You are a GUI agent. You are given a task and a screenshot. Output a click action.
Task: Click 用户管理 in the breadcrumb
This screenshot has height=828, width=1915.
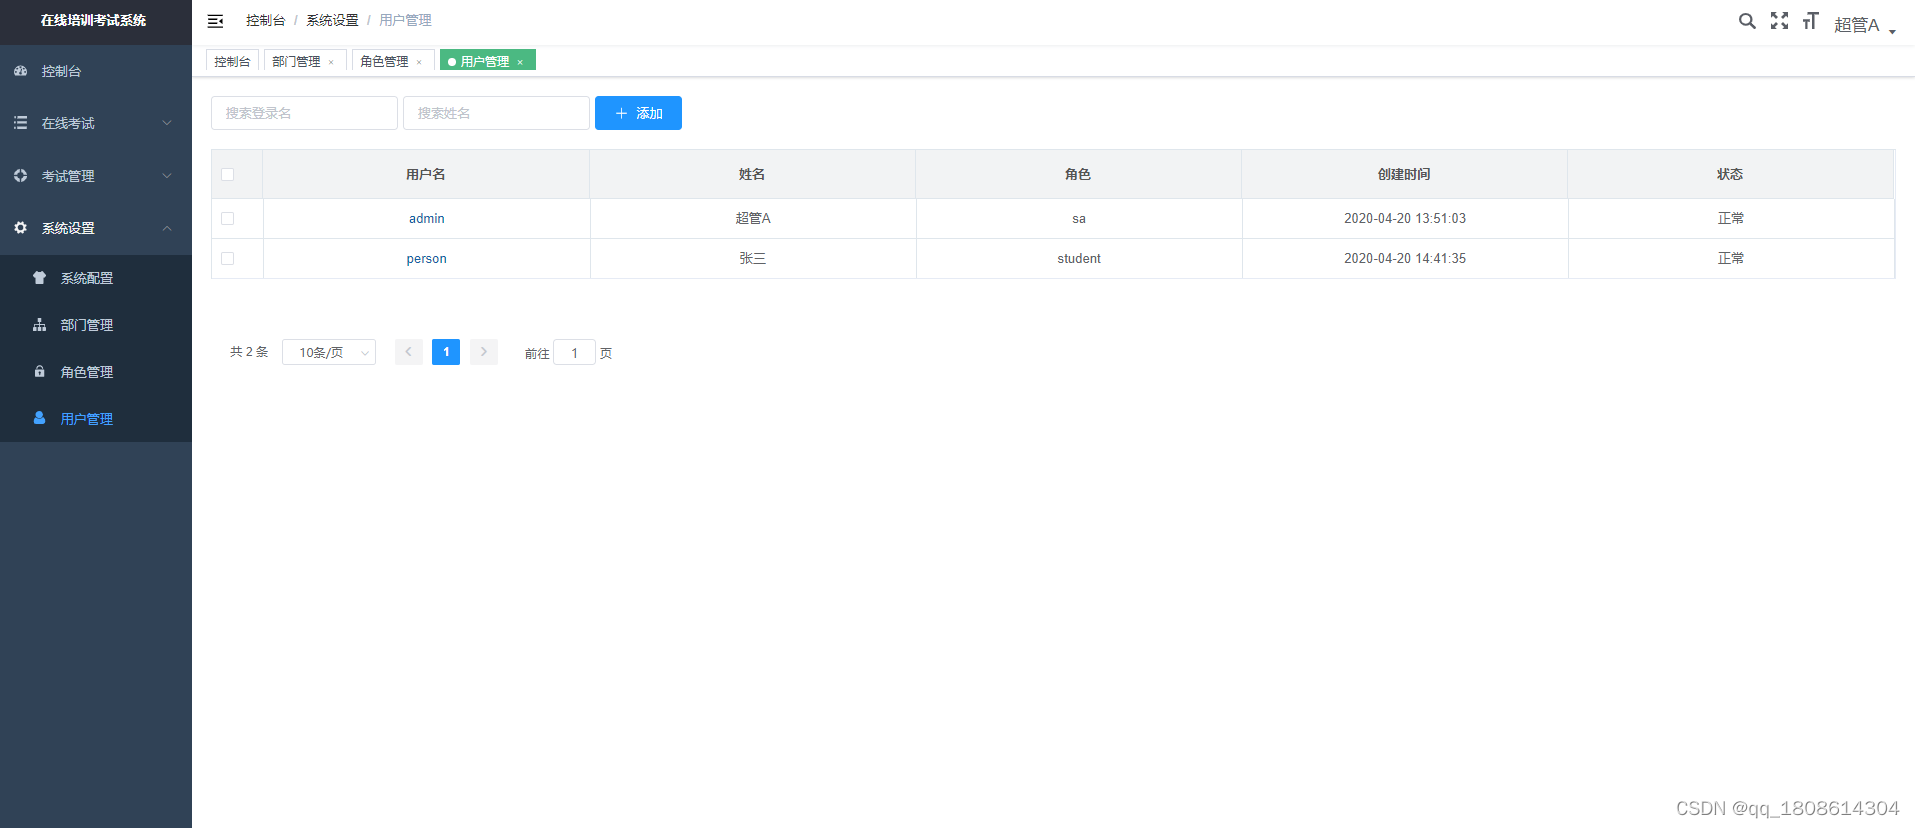click(x=405, y=20)
